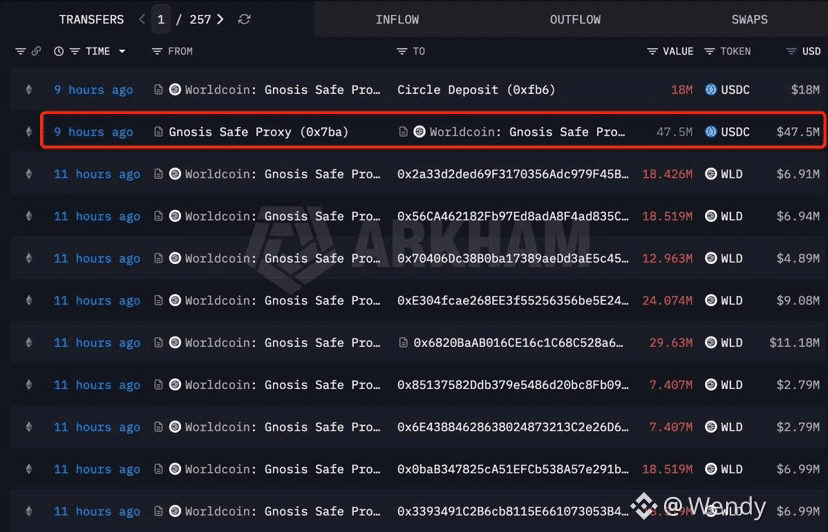Switch to the SWAPS tab
828x532 pixels.
coord(749,20)
